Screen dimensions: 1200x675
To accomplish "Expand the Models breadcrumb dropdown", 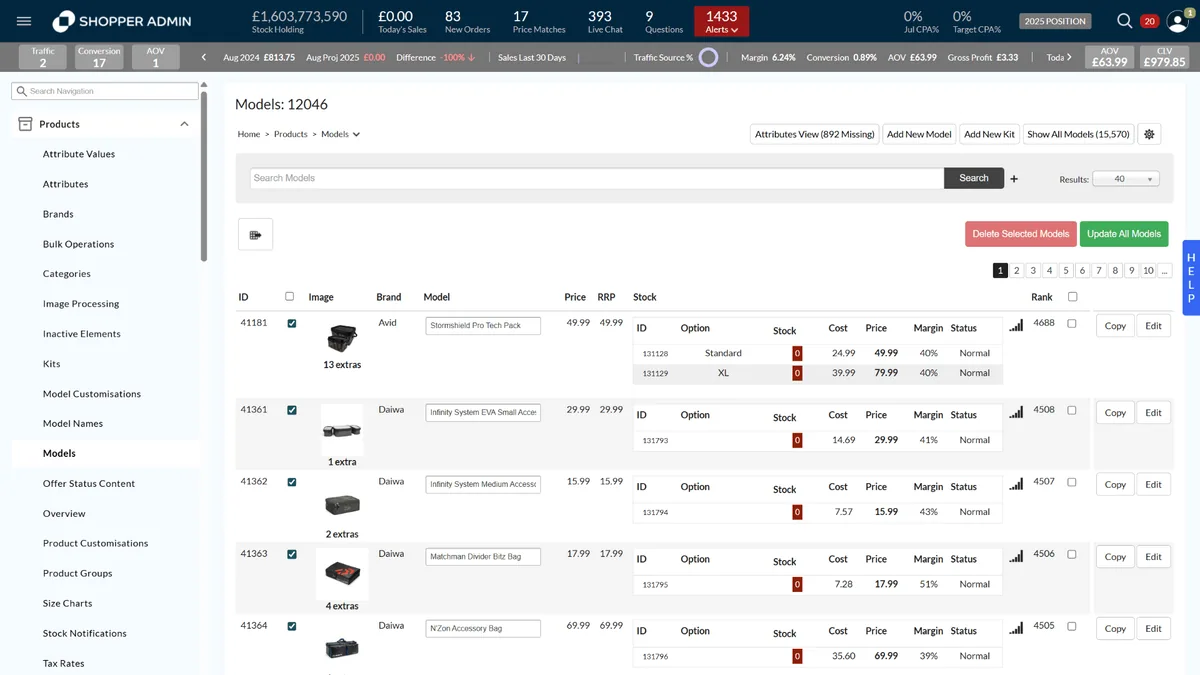I will click(356, 134).
